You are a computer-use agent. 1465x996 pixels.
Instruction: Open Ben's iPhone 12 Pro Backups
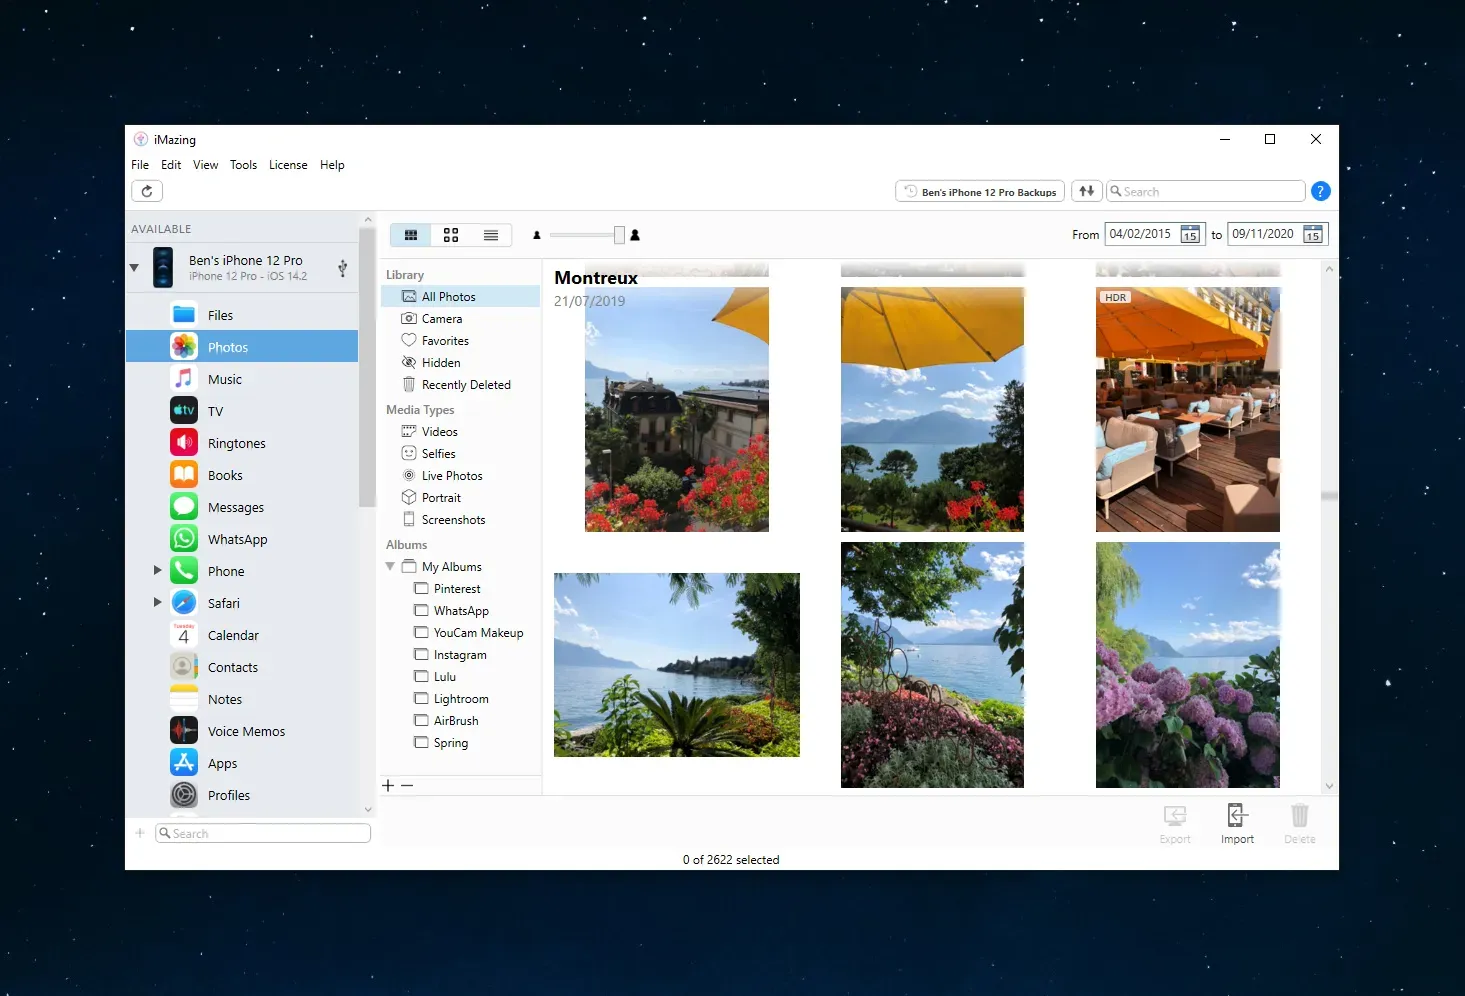click(979, 190)
